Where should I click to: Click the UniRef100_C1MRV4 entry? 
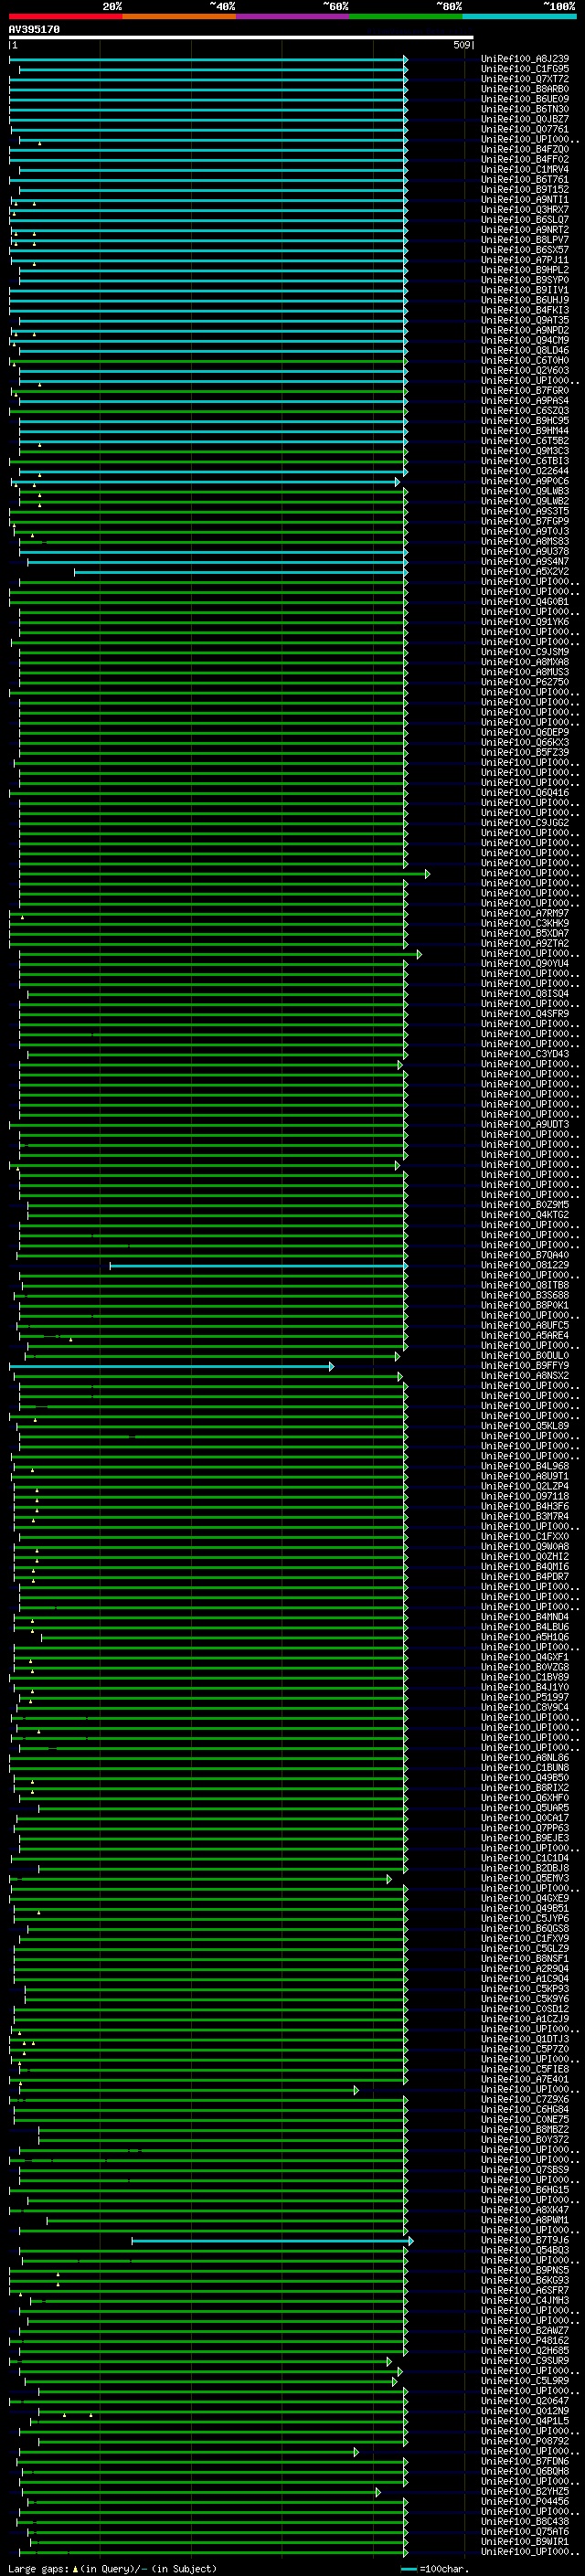[x=525, y=169]
